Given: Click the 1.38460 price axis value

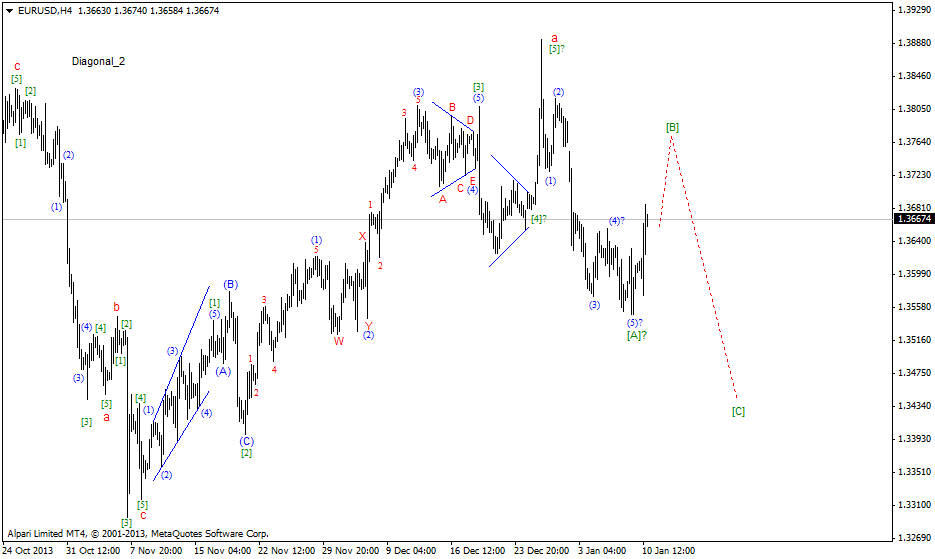Looking at the screenshot, I should 914,76.
